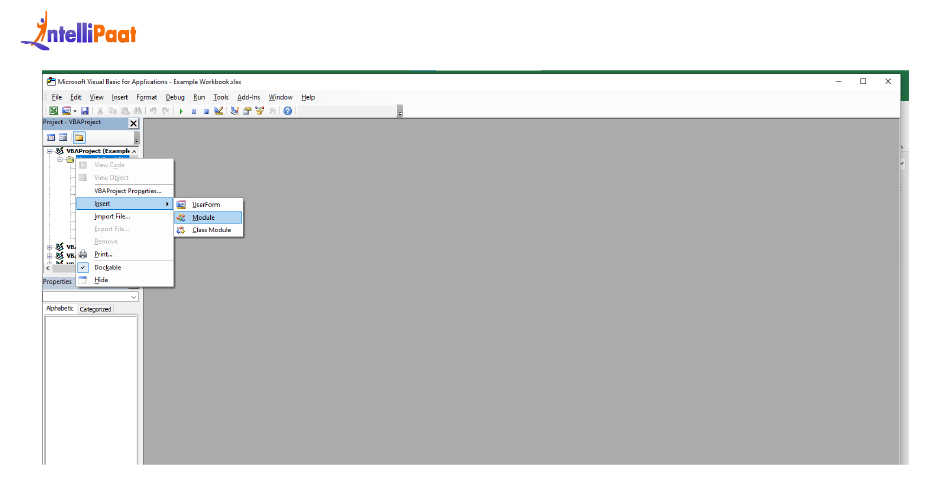Switch to the Alphabetic tab
This screenshot has width=951, height=496.
[x=59, y=309]
